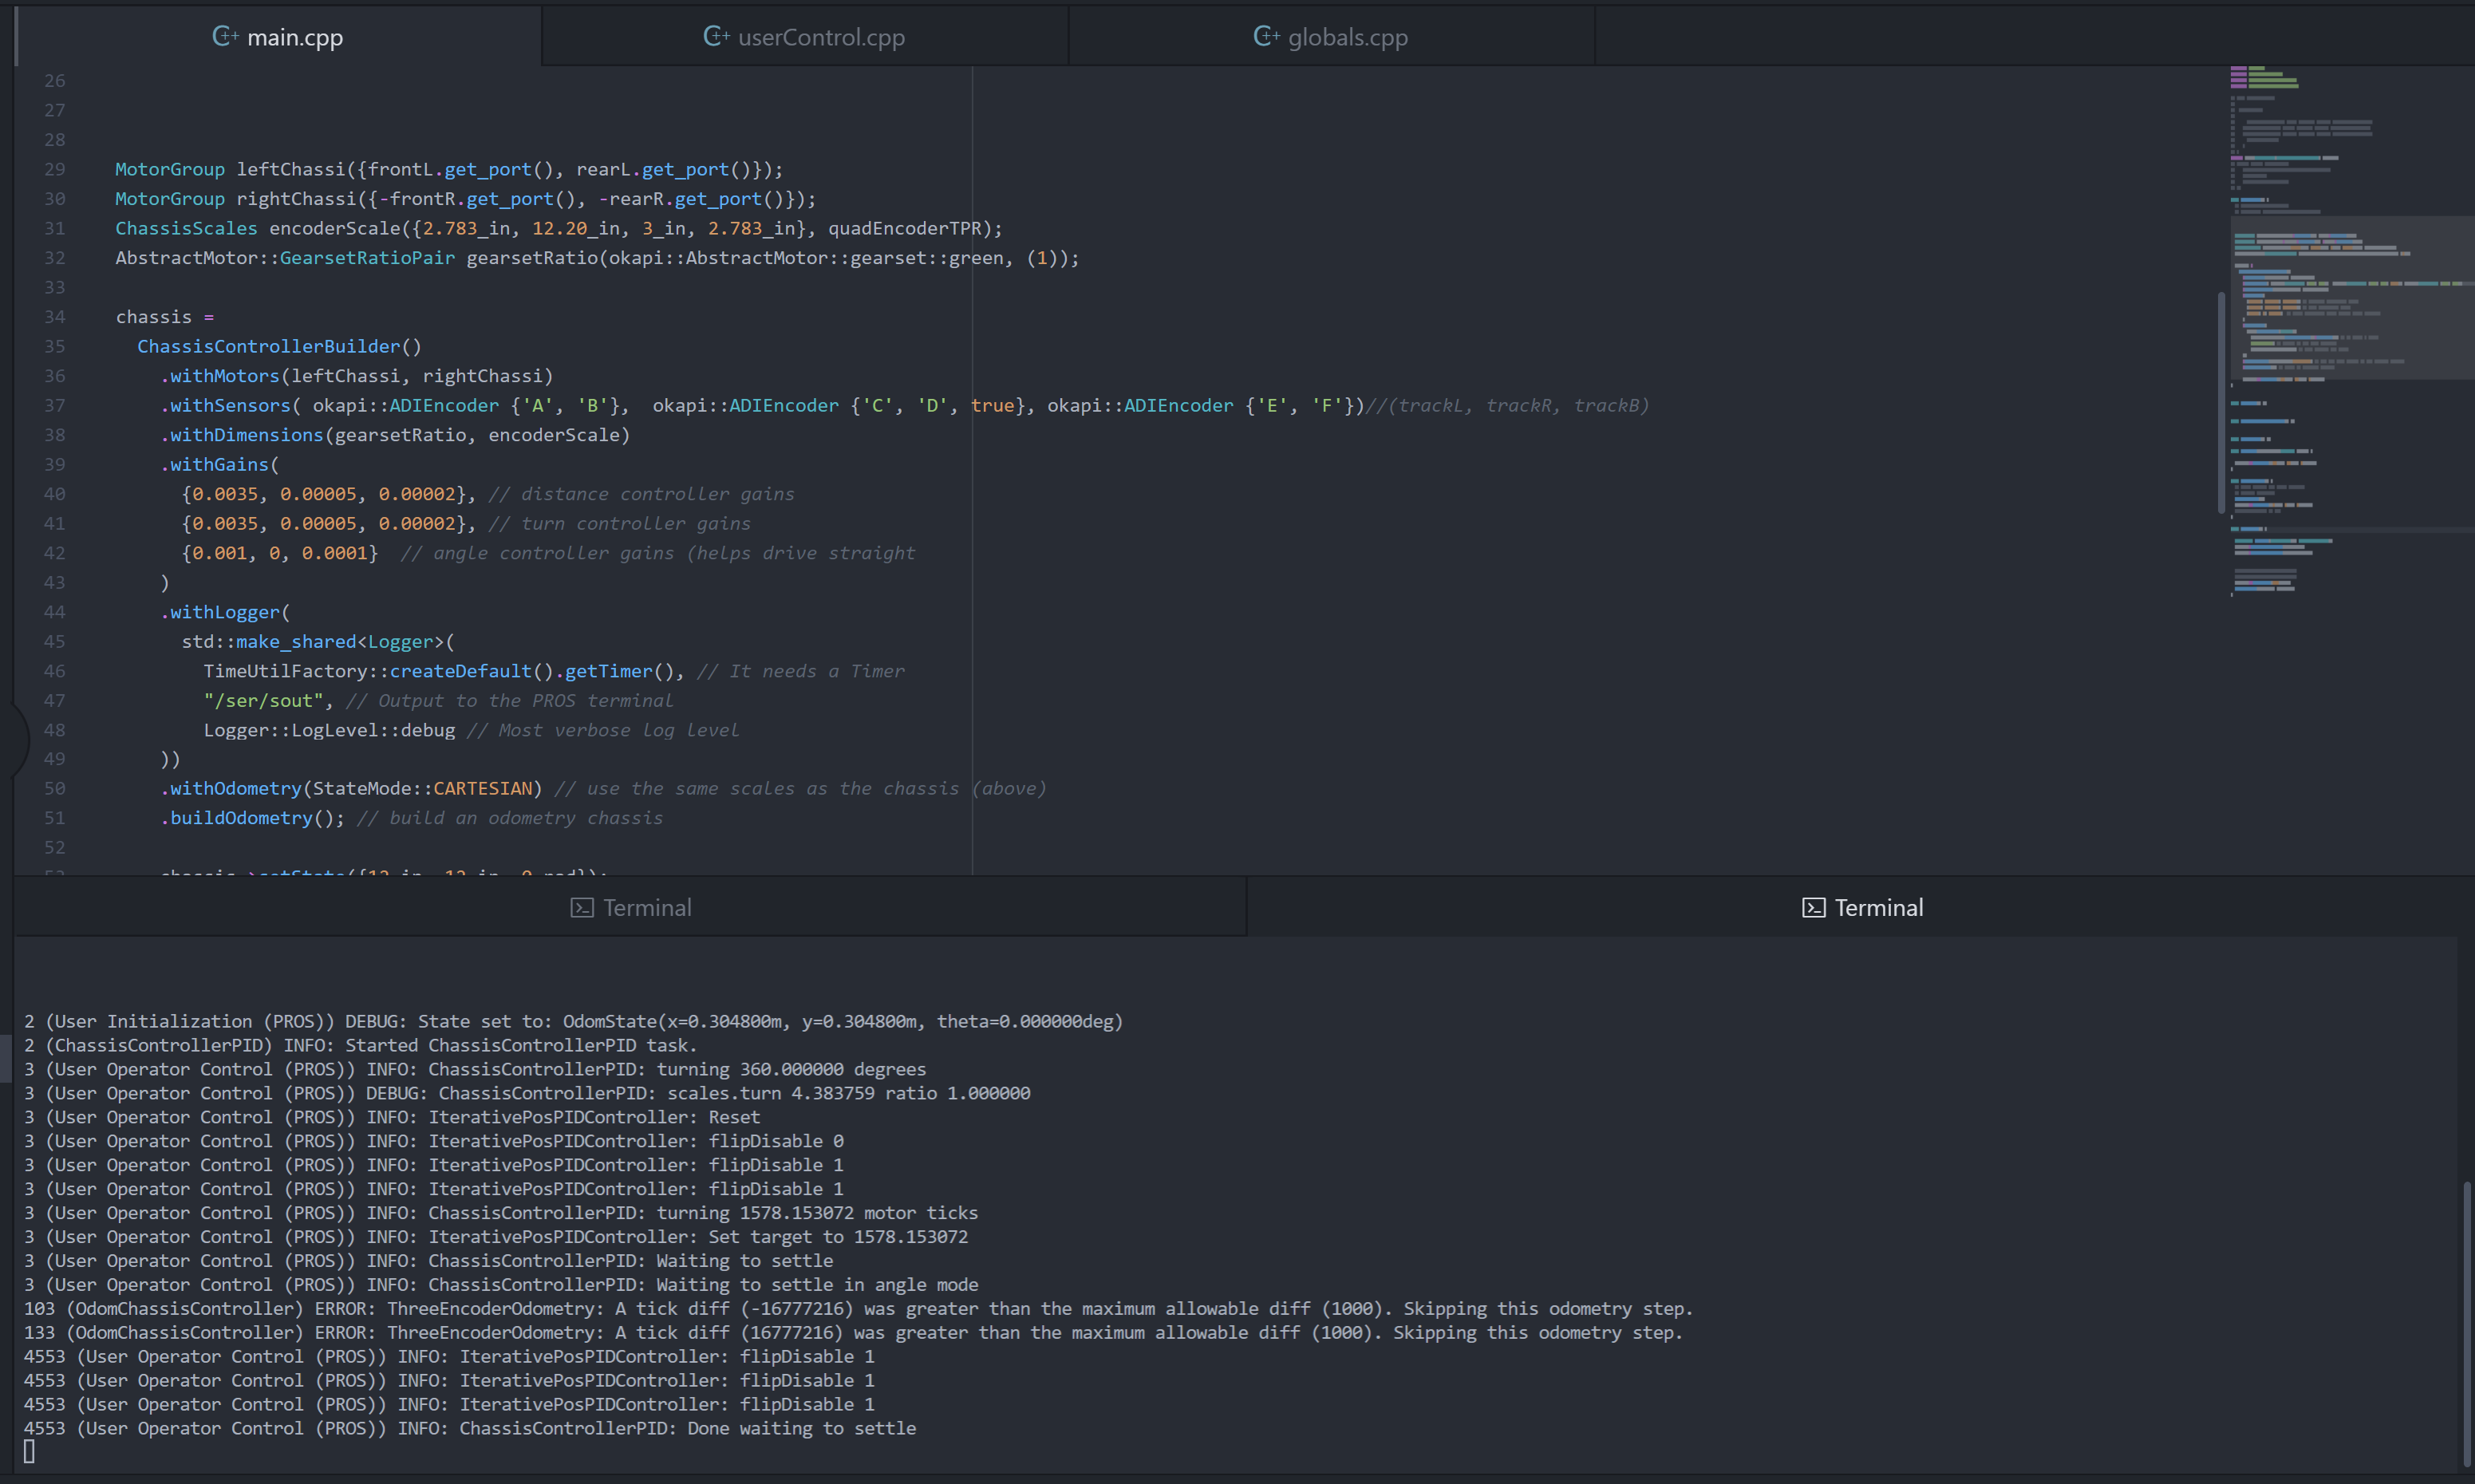The height and width of the screenshot is (1484, 2475).
Task: Click terminal line 'Started ChassisControllerPID task'
Action: pyautogui.click(x=360, y=1045)
